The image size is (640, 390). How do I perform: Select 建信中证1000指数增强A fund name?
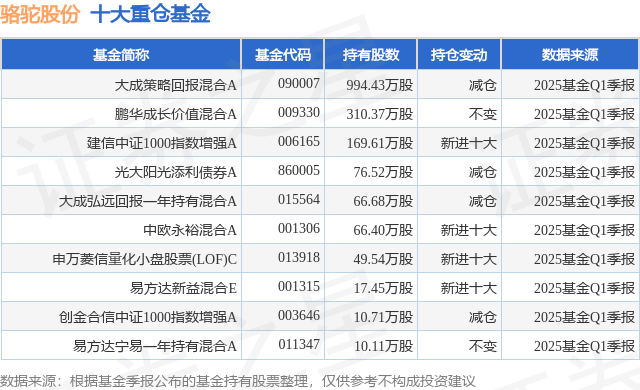[x=162, y=143]
